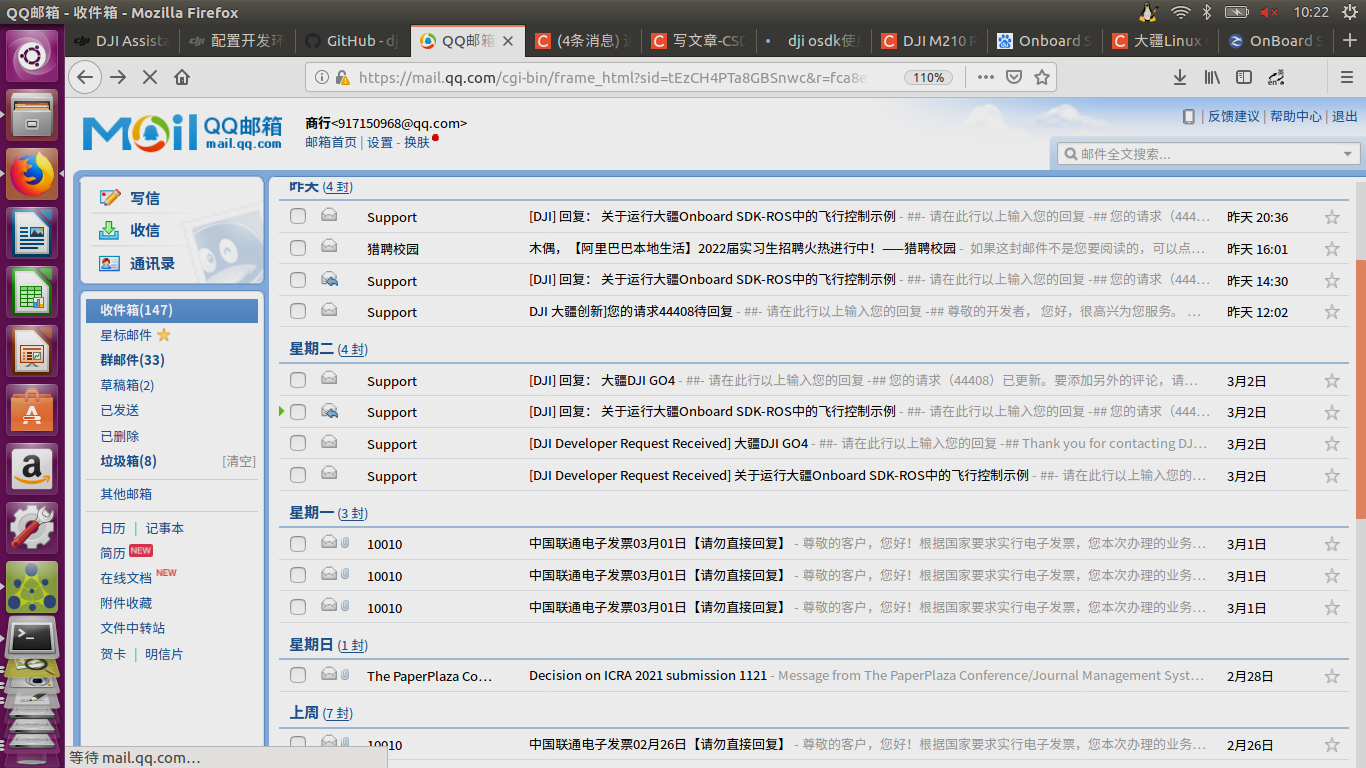Open the Firefox home page icon

[x=182, y=77]
